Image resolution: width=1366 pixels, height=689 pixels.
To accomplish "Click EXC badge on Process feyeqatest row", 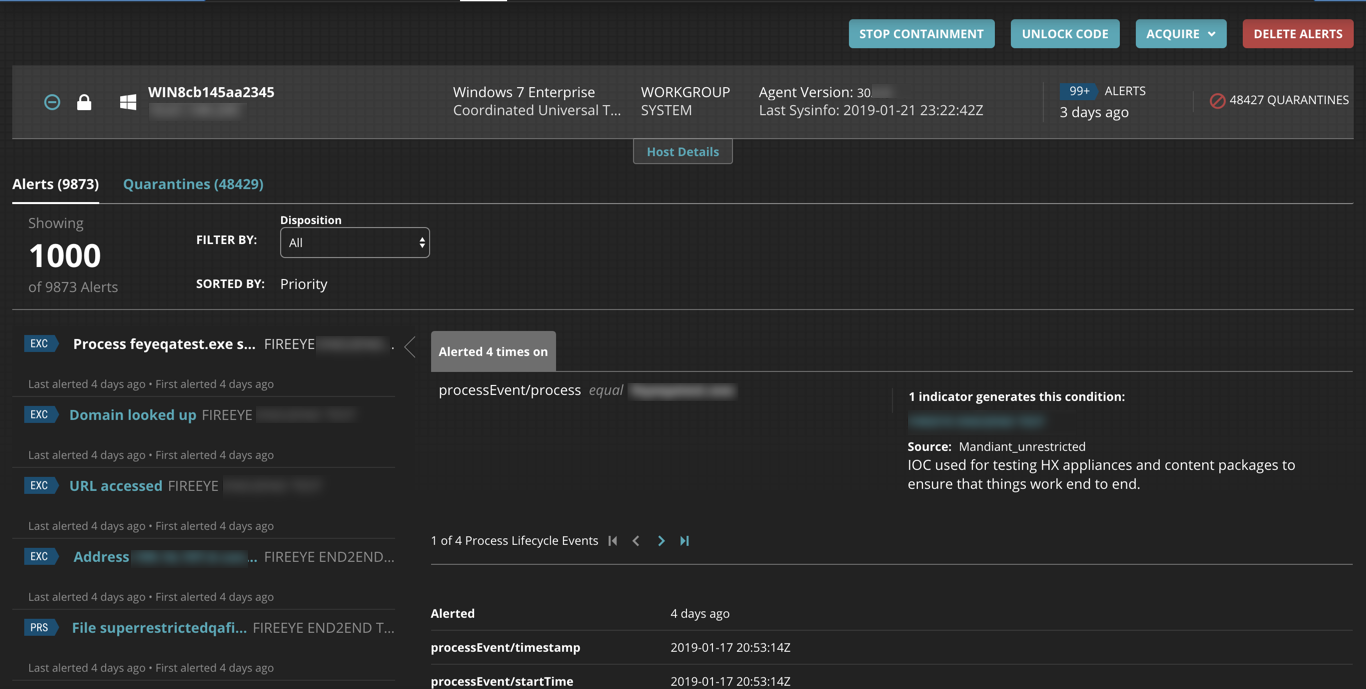I will [40, 344].
